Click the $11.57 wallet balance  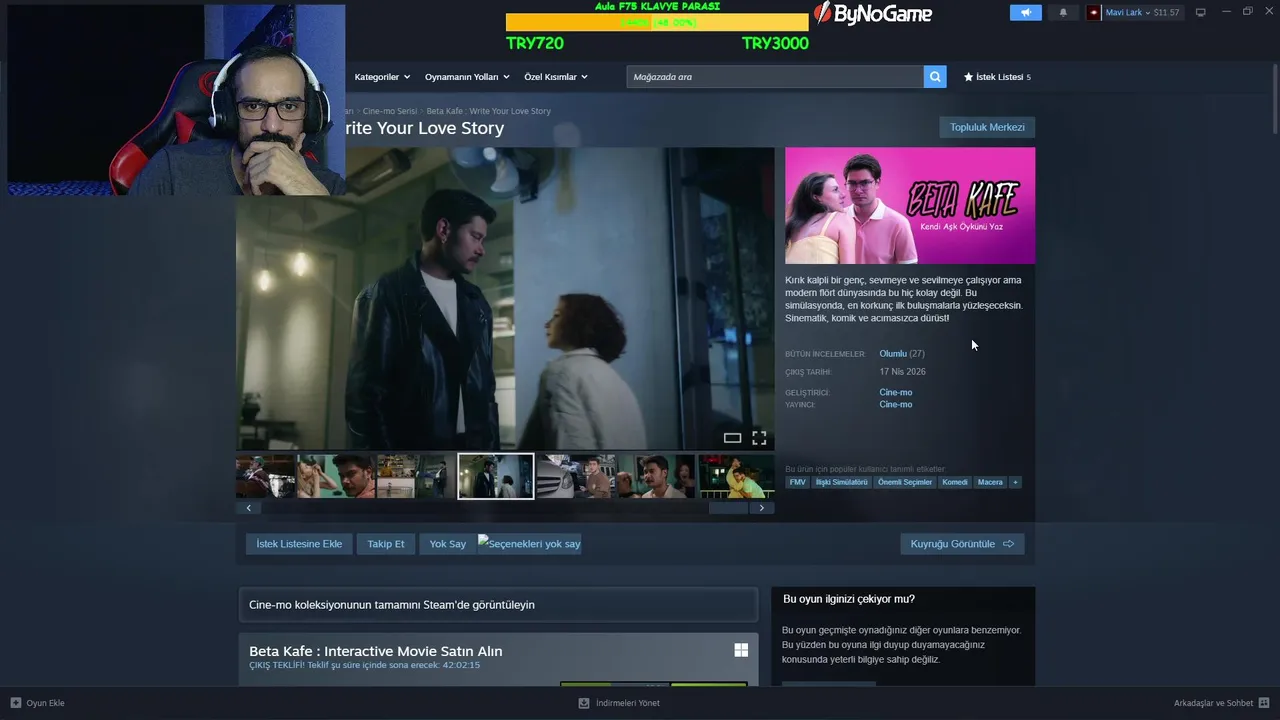[1166, 13]
